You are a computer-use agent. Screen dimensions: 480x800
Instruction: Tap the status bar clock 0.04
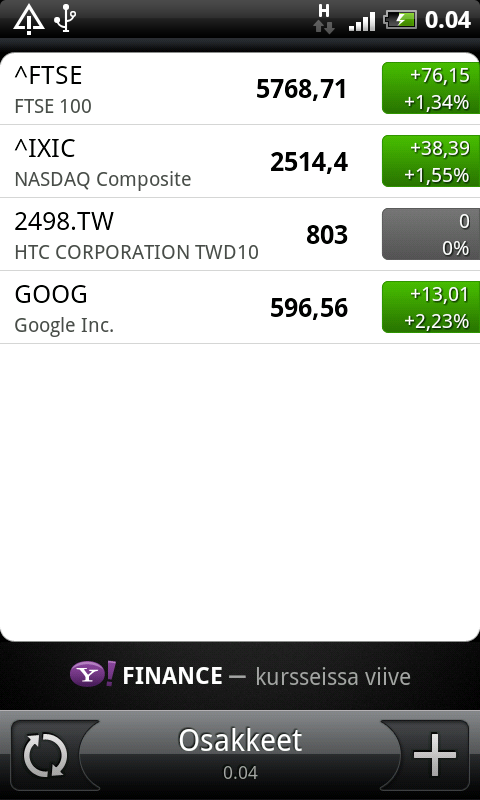447,20
